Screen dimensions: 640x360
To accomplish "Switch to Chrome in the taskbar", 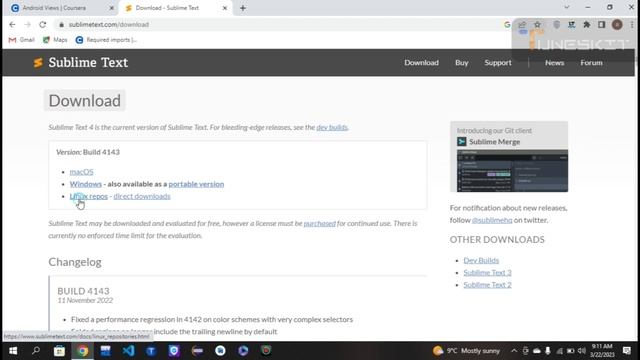I will tap(82, 351).
